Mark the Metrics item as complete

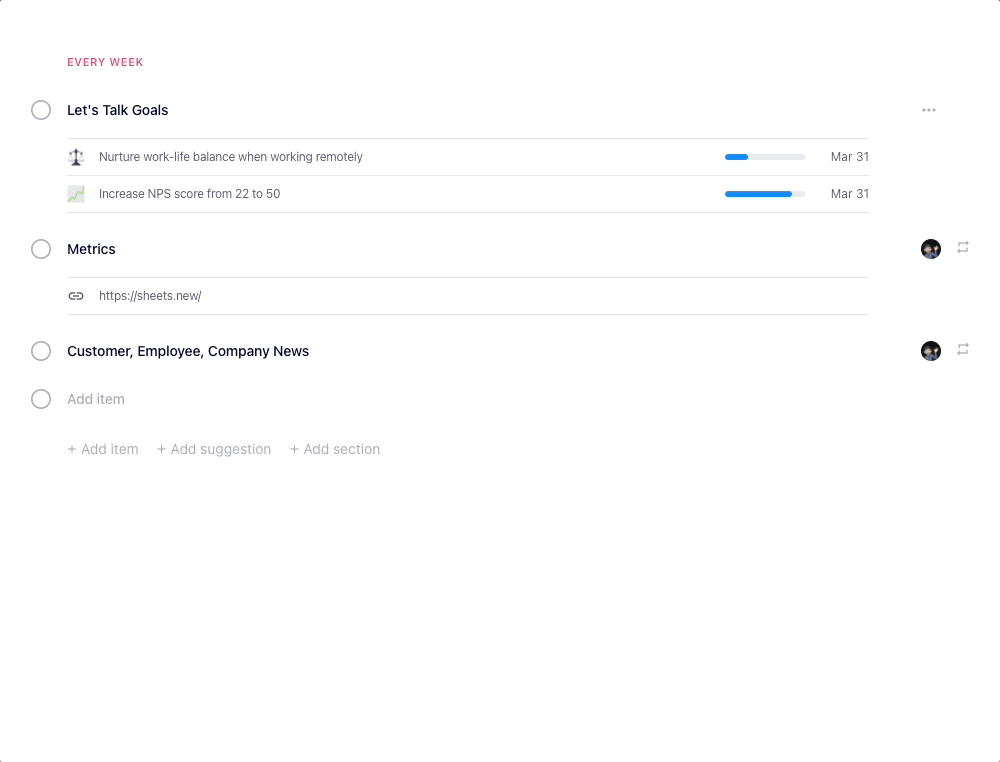41,249
